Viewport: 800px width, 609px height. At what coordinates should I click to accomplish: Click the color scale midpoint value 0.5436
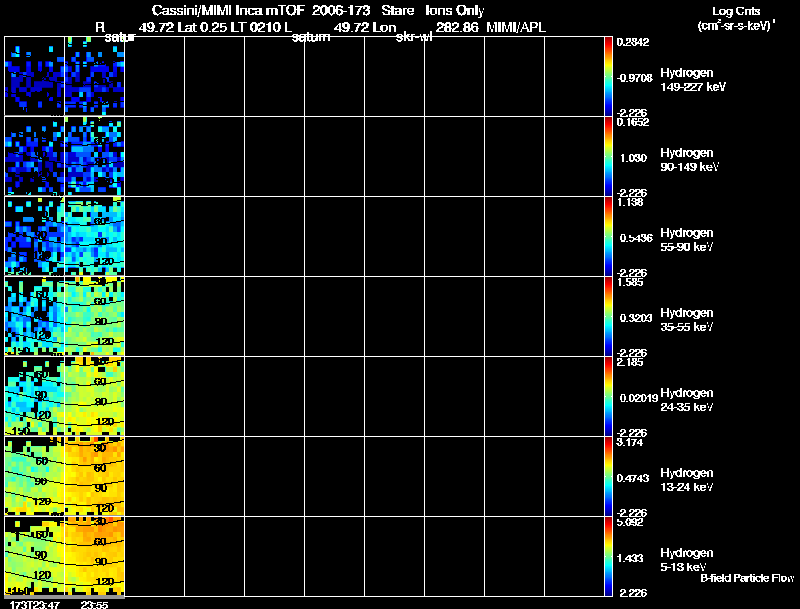coord(636,238)
